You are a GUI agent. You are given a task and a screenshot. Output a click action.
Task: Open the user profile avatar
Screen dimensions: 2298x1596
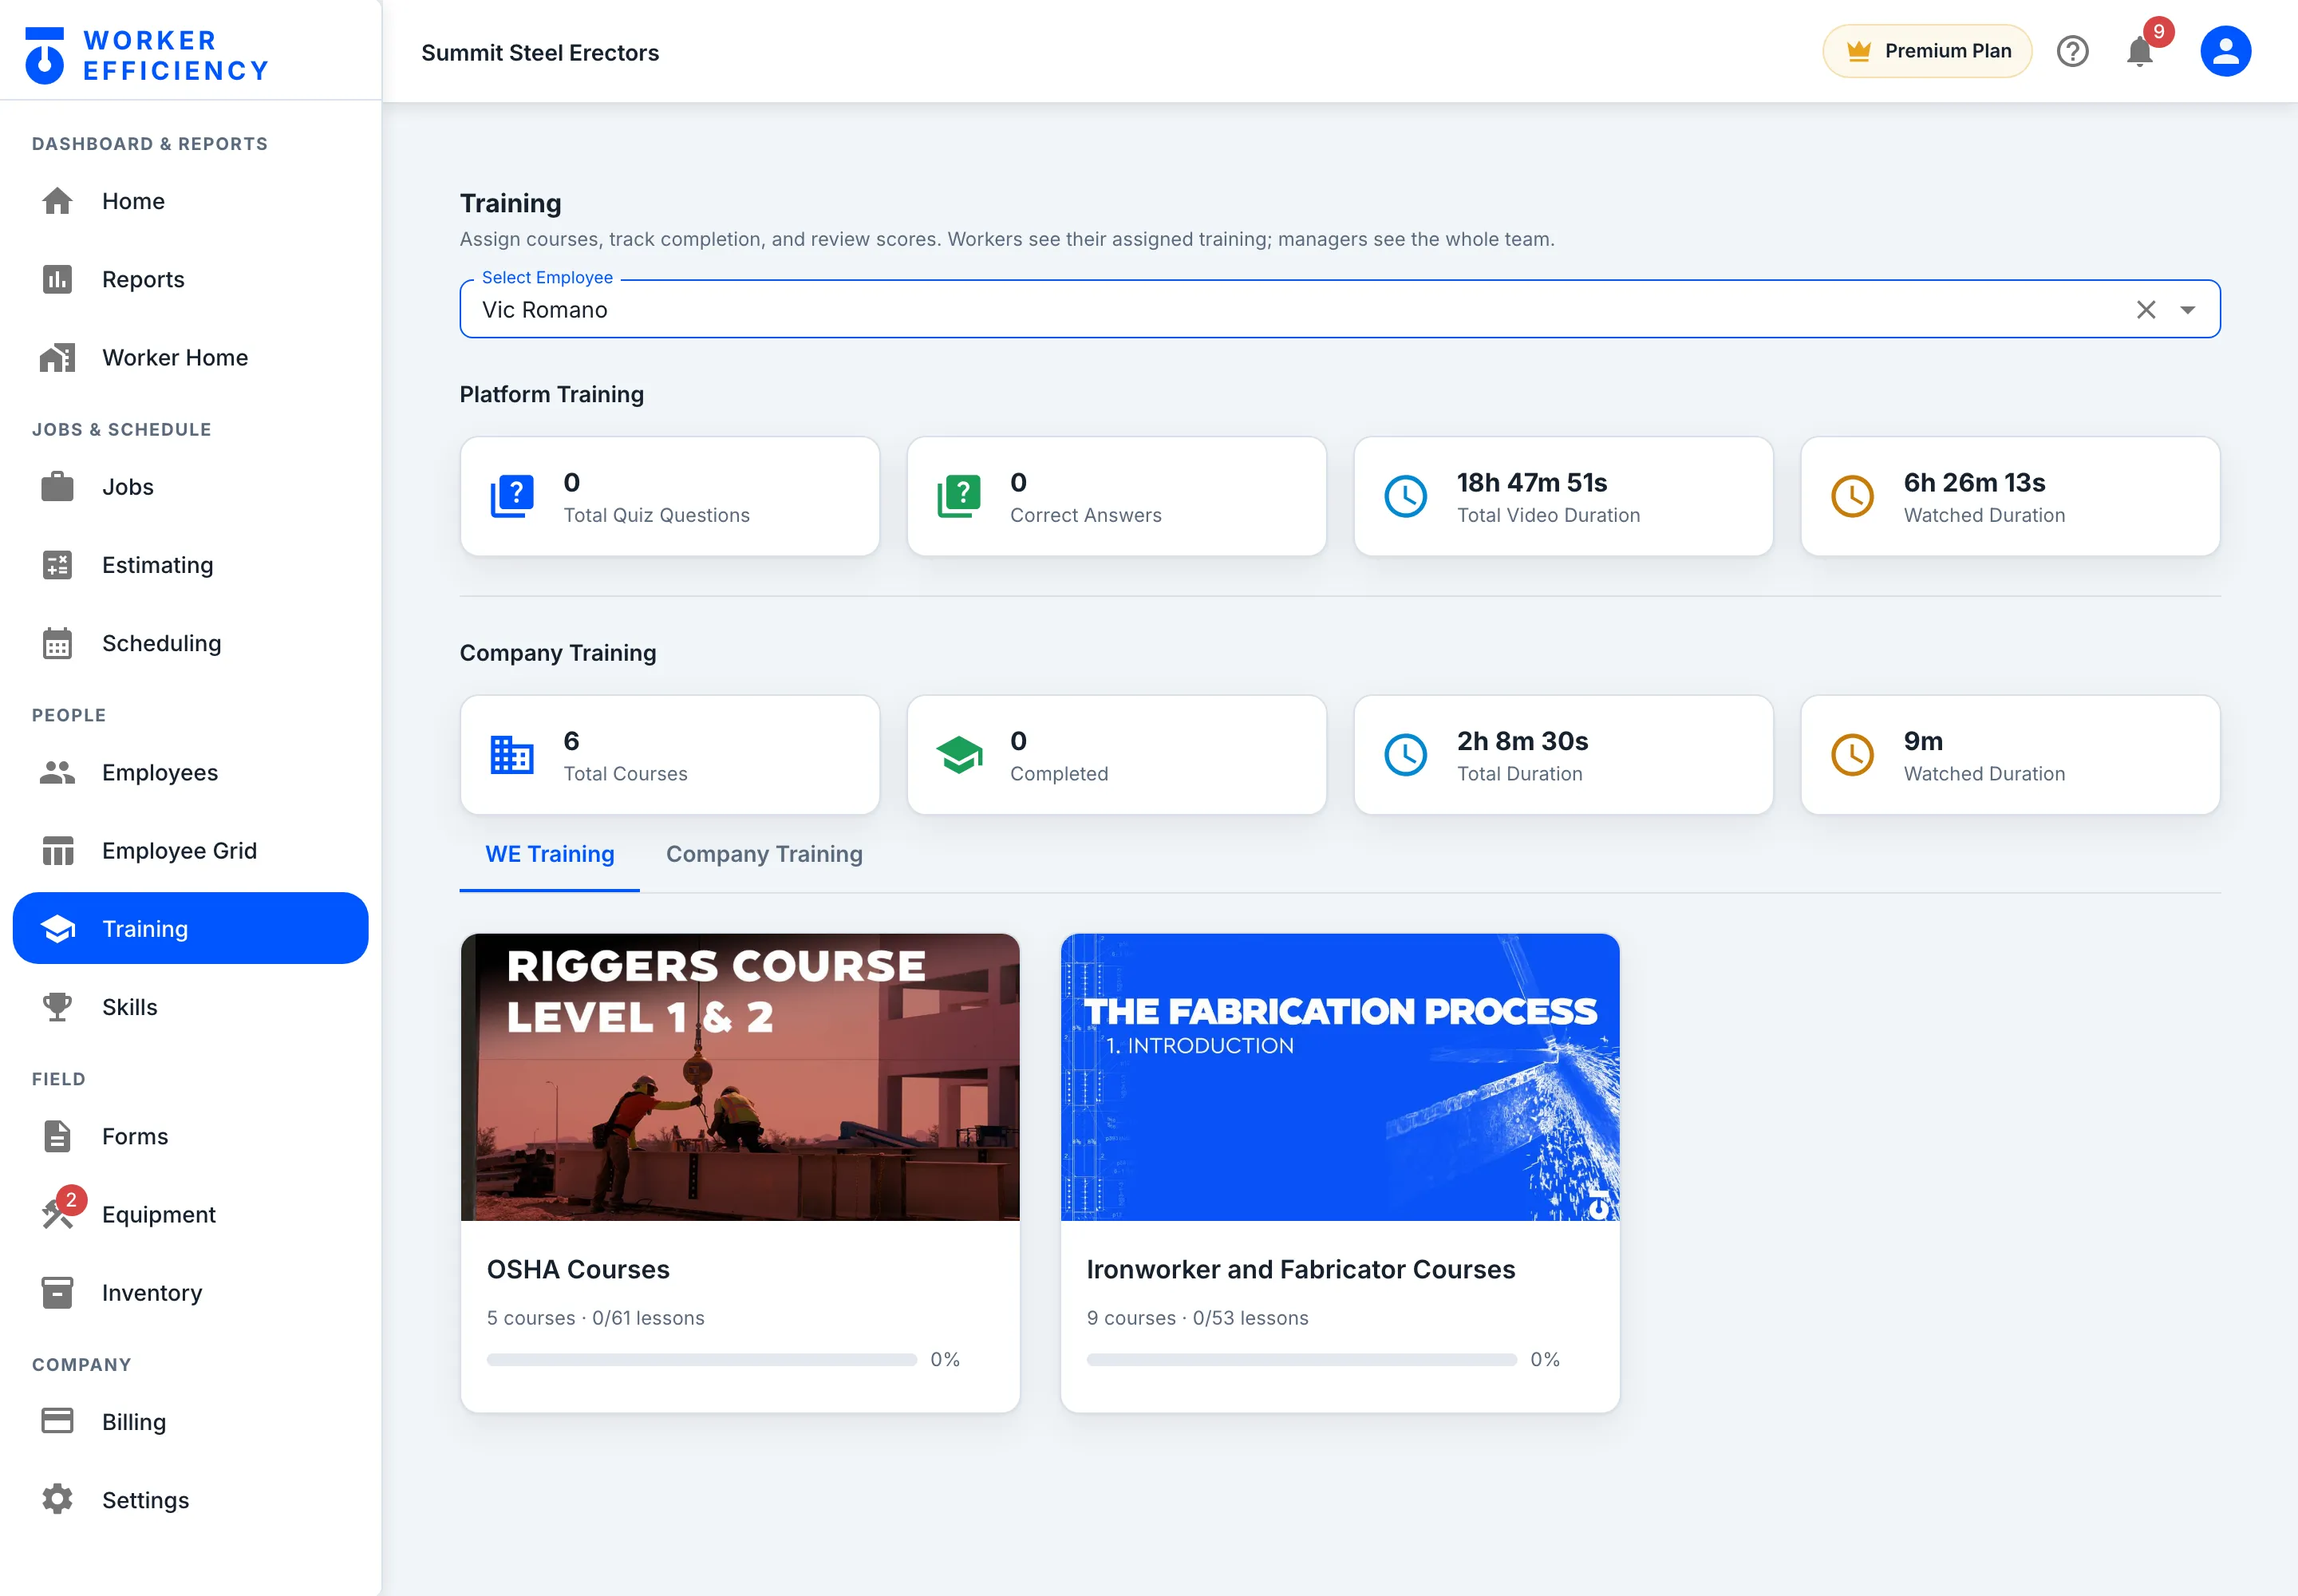tap(2225, 51)
